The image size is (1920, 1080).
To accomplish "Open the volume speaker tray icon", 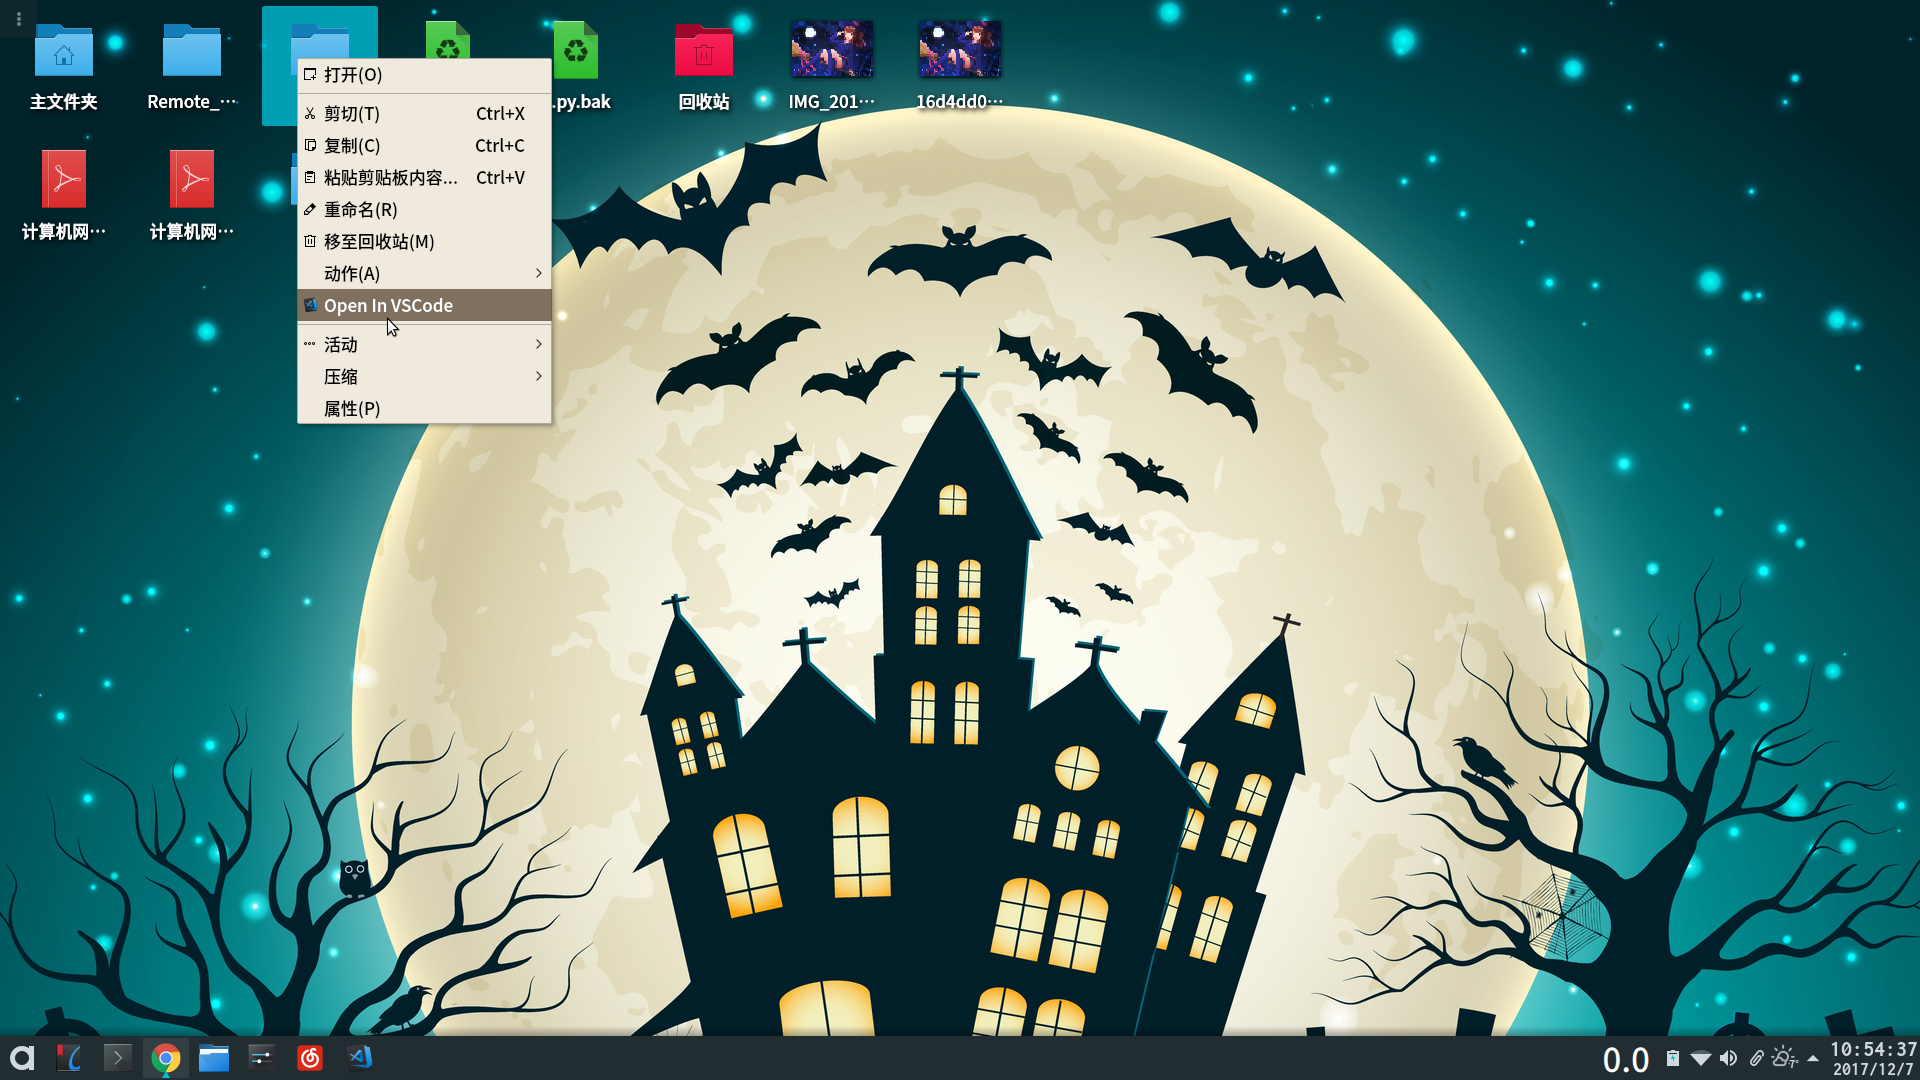I will 1728,1058.
